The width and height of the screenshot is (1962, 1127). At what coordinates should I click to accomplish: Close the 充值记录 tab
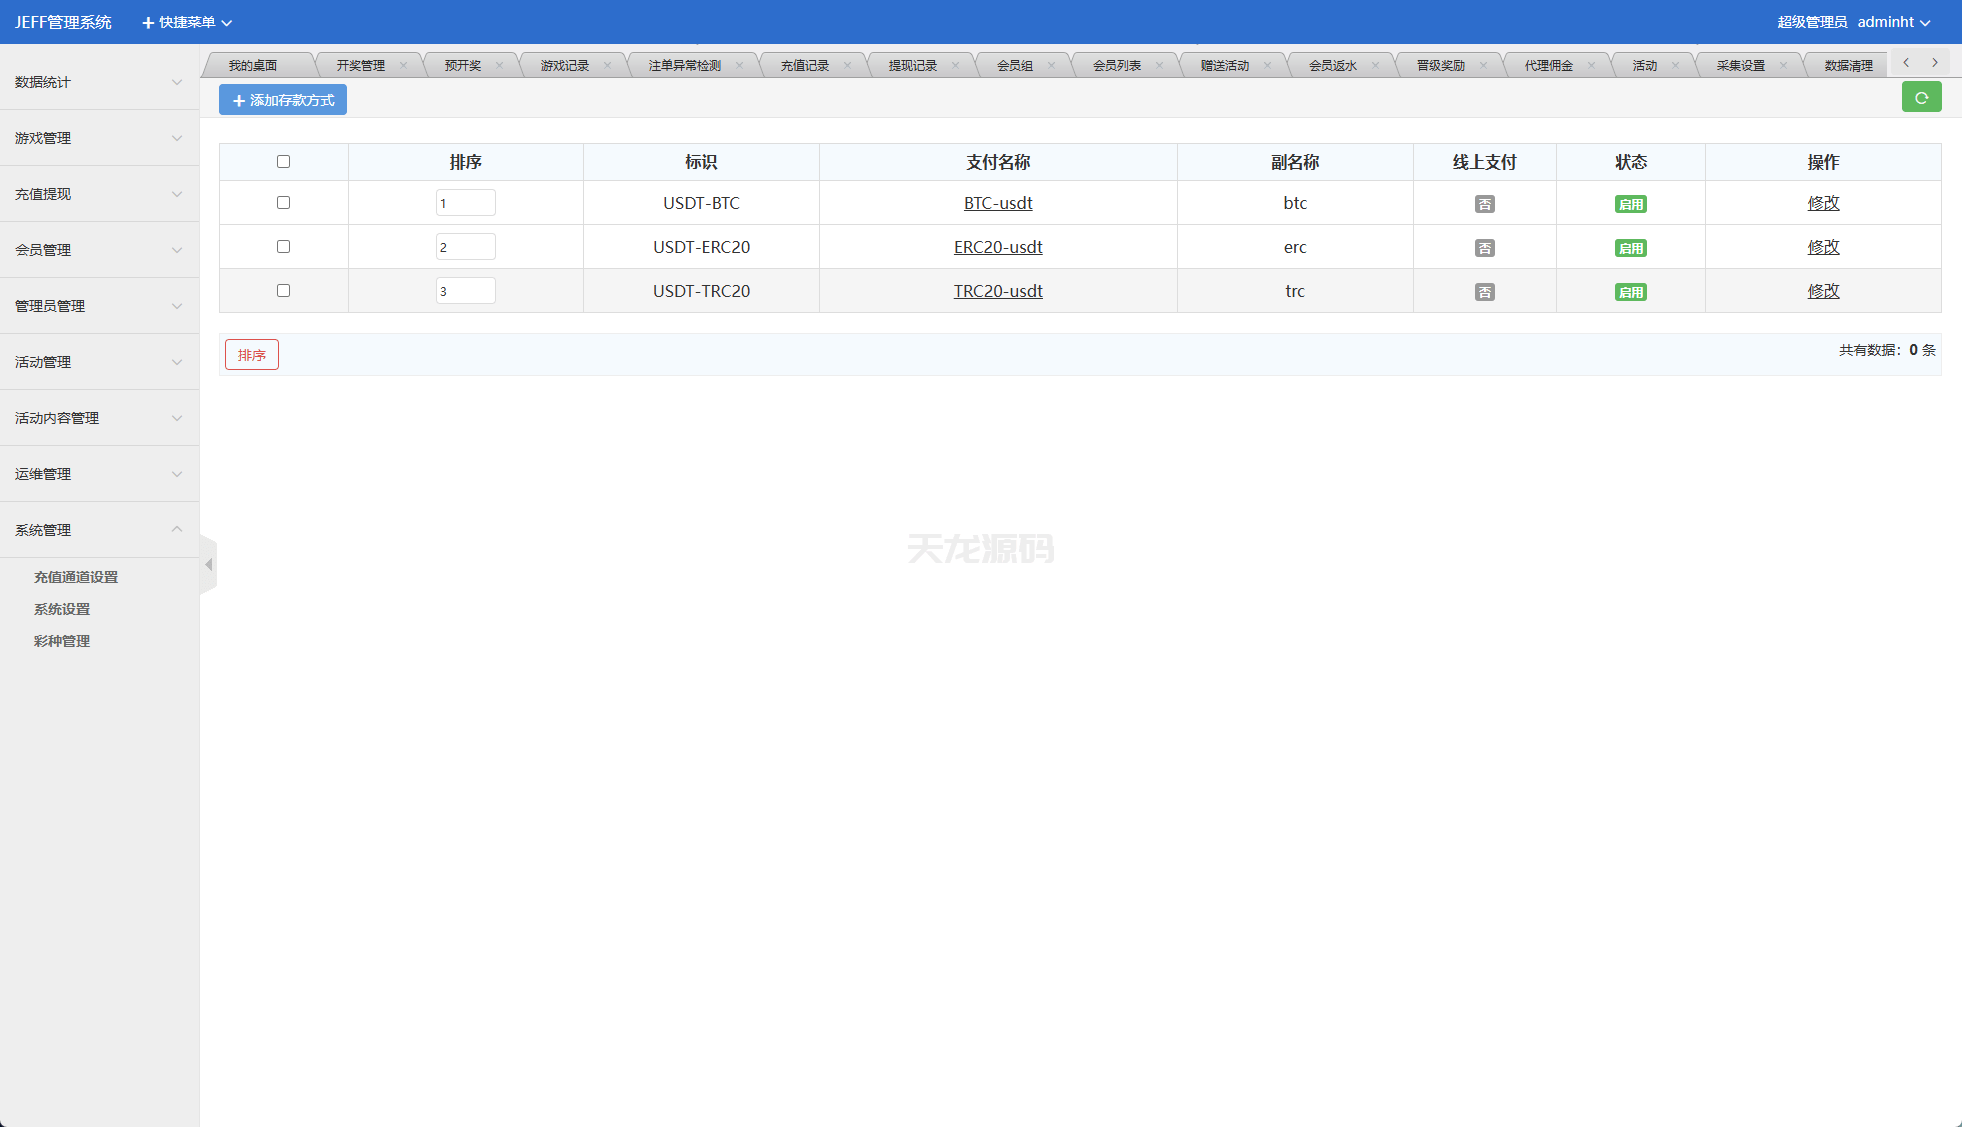click(x=847, y=66)
